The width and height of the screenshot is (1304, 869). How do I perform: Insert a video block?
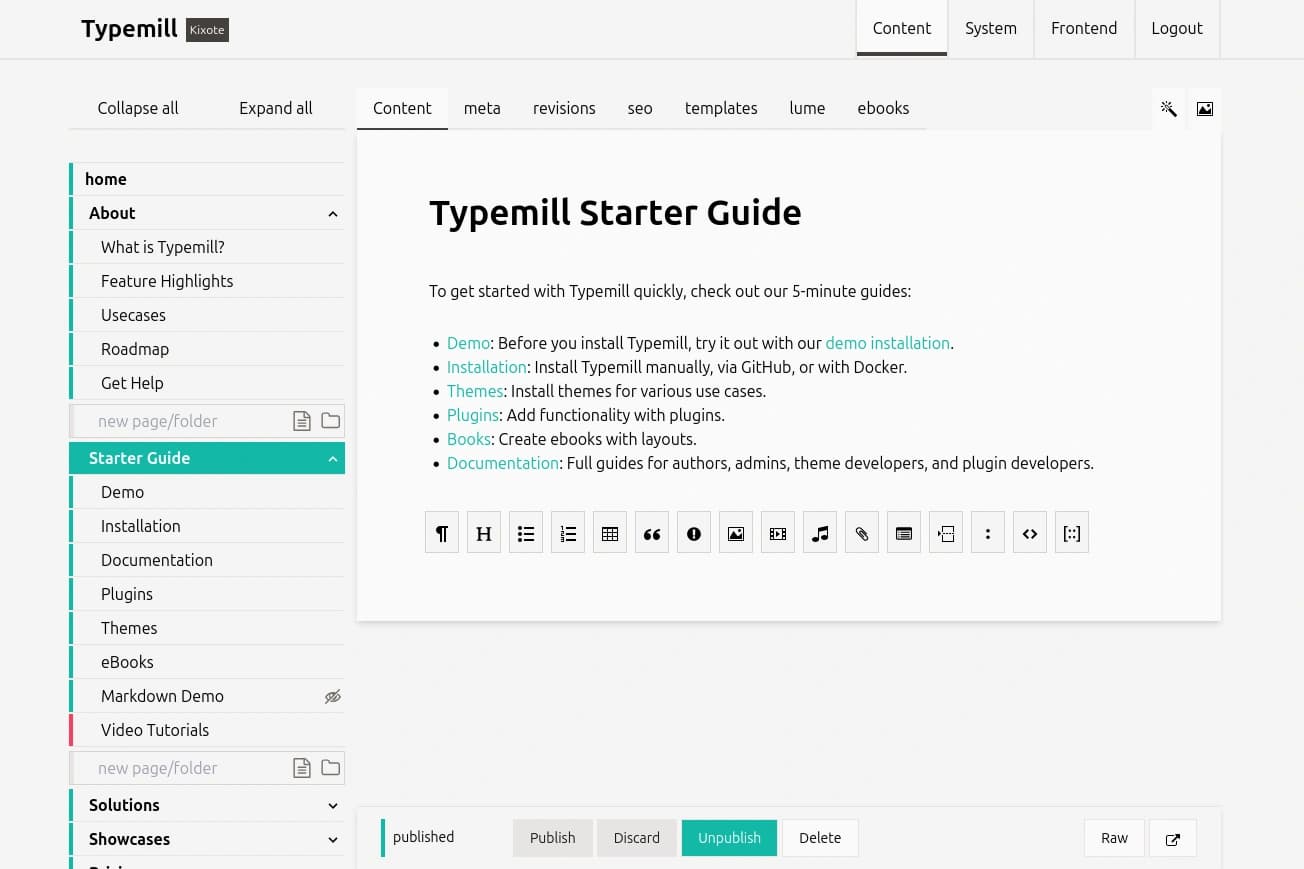pyautogui.click(x=778, y=534)
